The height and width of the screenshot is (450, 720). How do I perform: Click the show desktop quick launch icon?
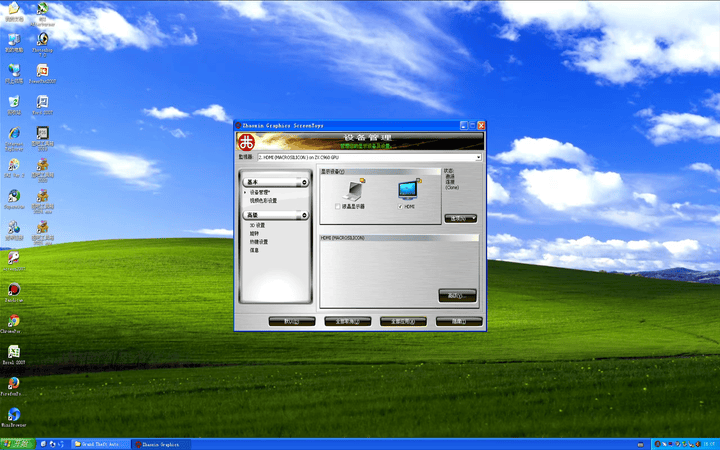[x=44, y=444]
